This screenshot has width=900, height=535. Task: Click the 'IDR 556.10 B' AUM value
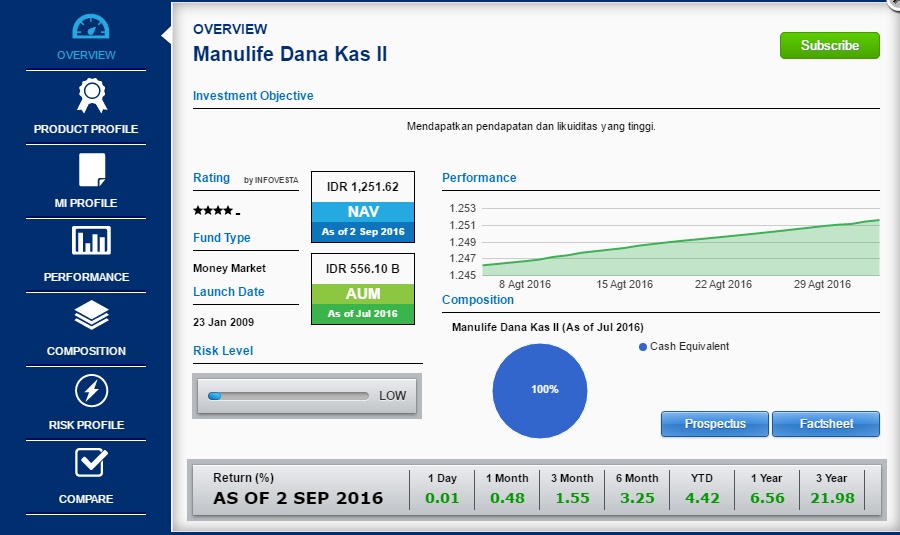click(363, 269)
